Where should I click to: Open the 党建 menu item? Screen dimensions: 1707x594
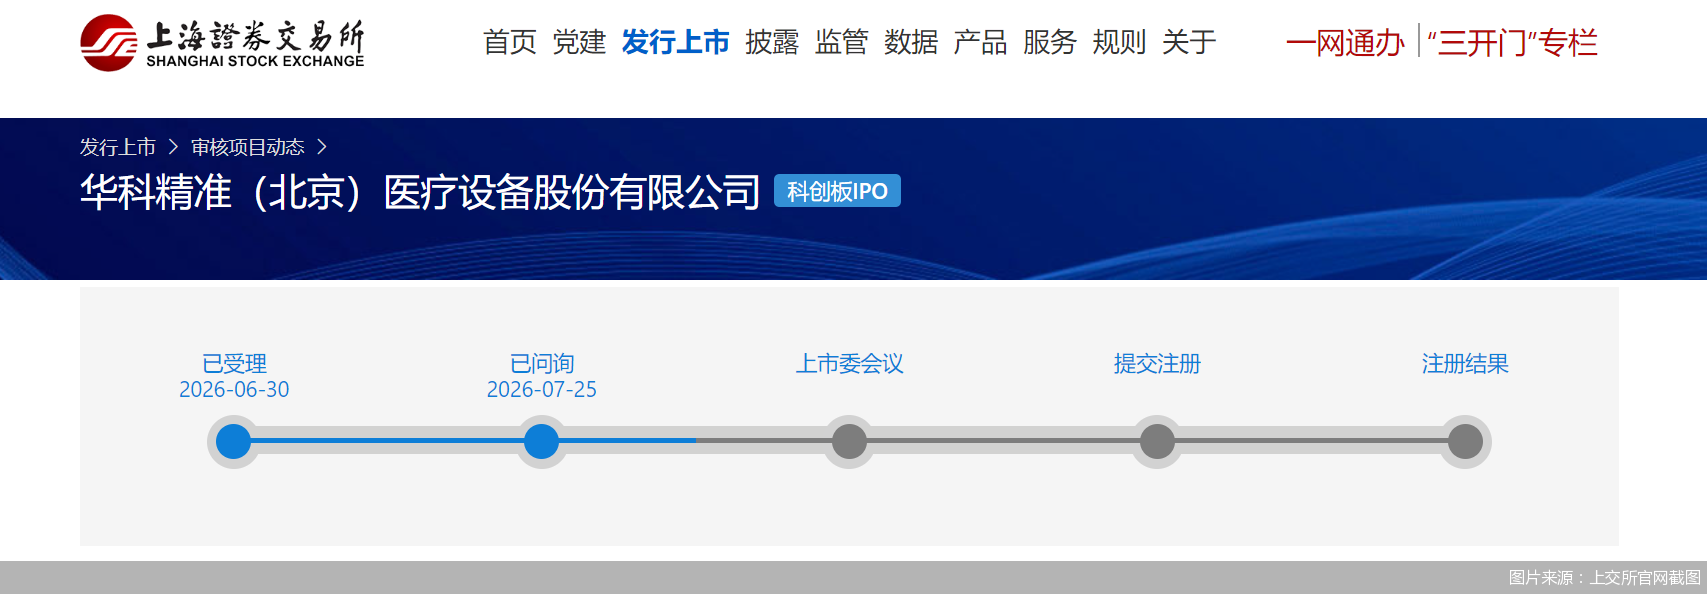(579, 42)
